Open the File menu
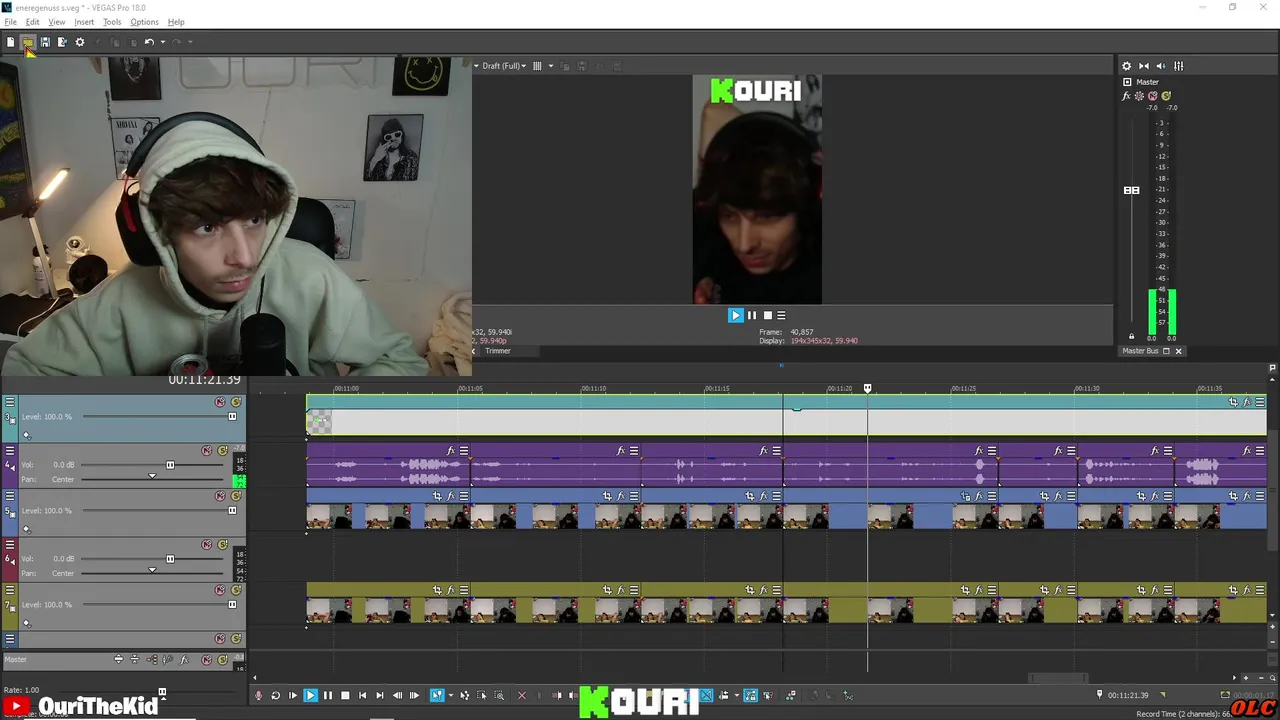Viewport: 1280px width, 720px height. pos(11,22)
